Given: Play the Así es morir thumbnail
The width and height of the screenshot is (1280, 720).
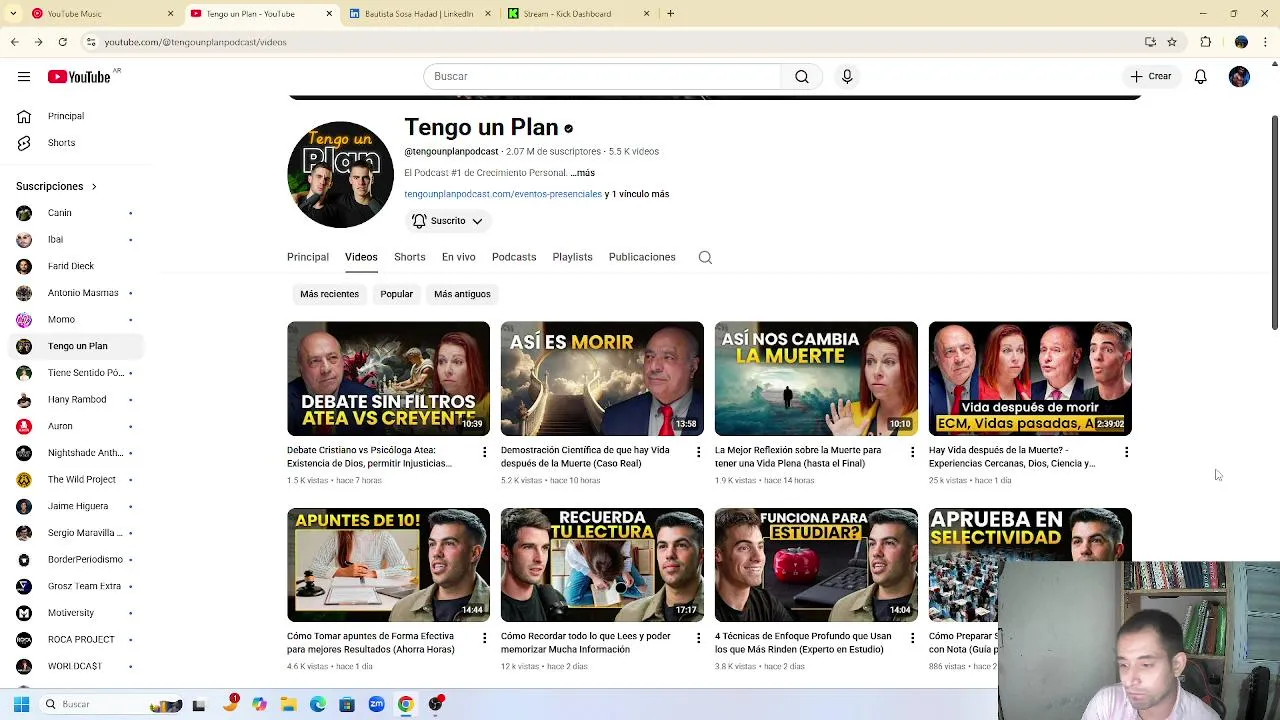Looking at the screenshot, I should pyautogui.click(x=602, y=379).
